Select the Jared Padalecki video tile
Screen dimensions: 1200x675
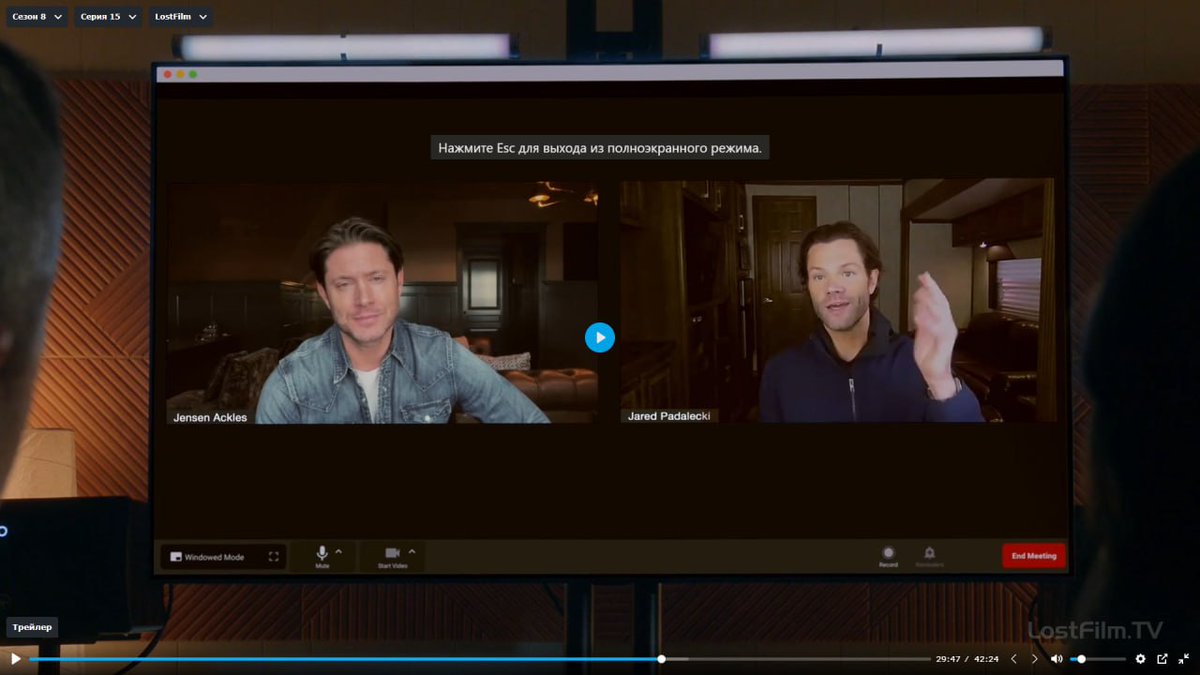coord(838,301)
